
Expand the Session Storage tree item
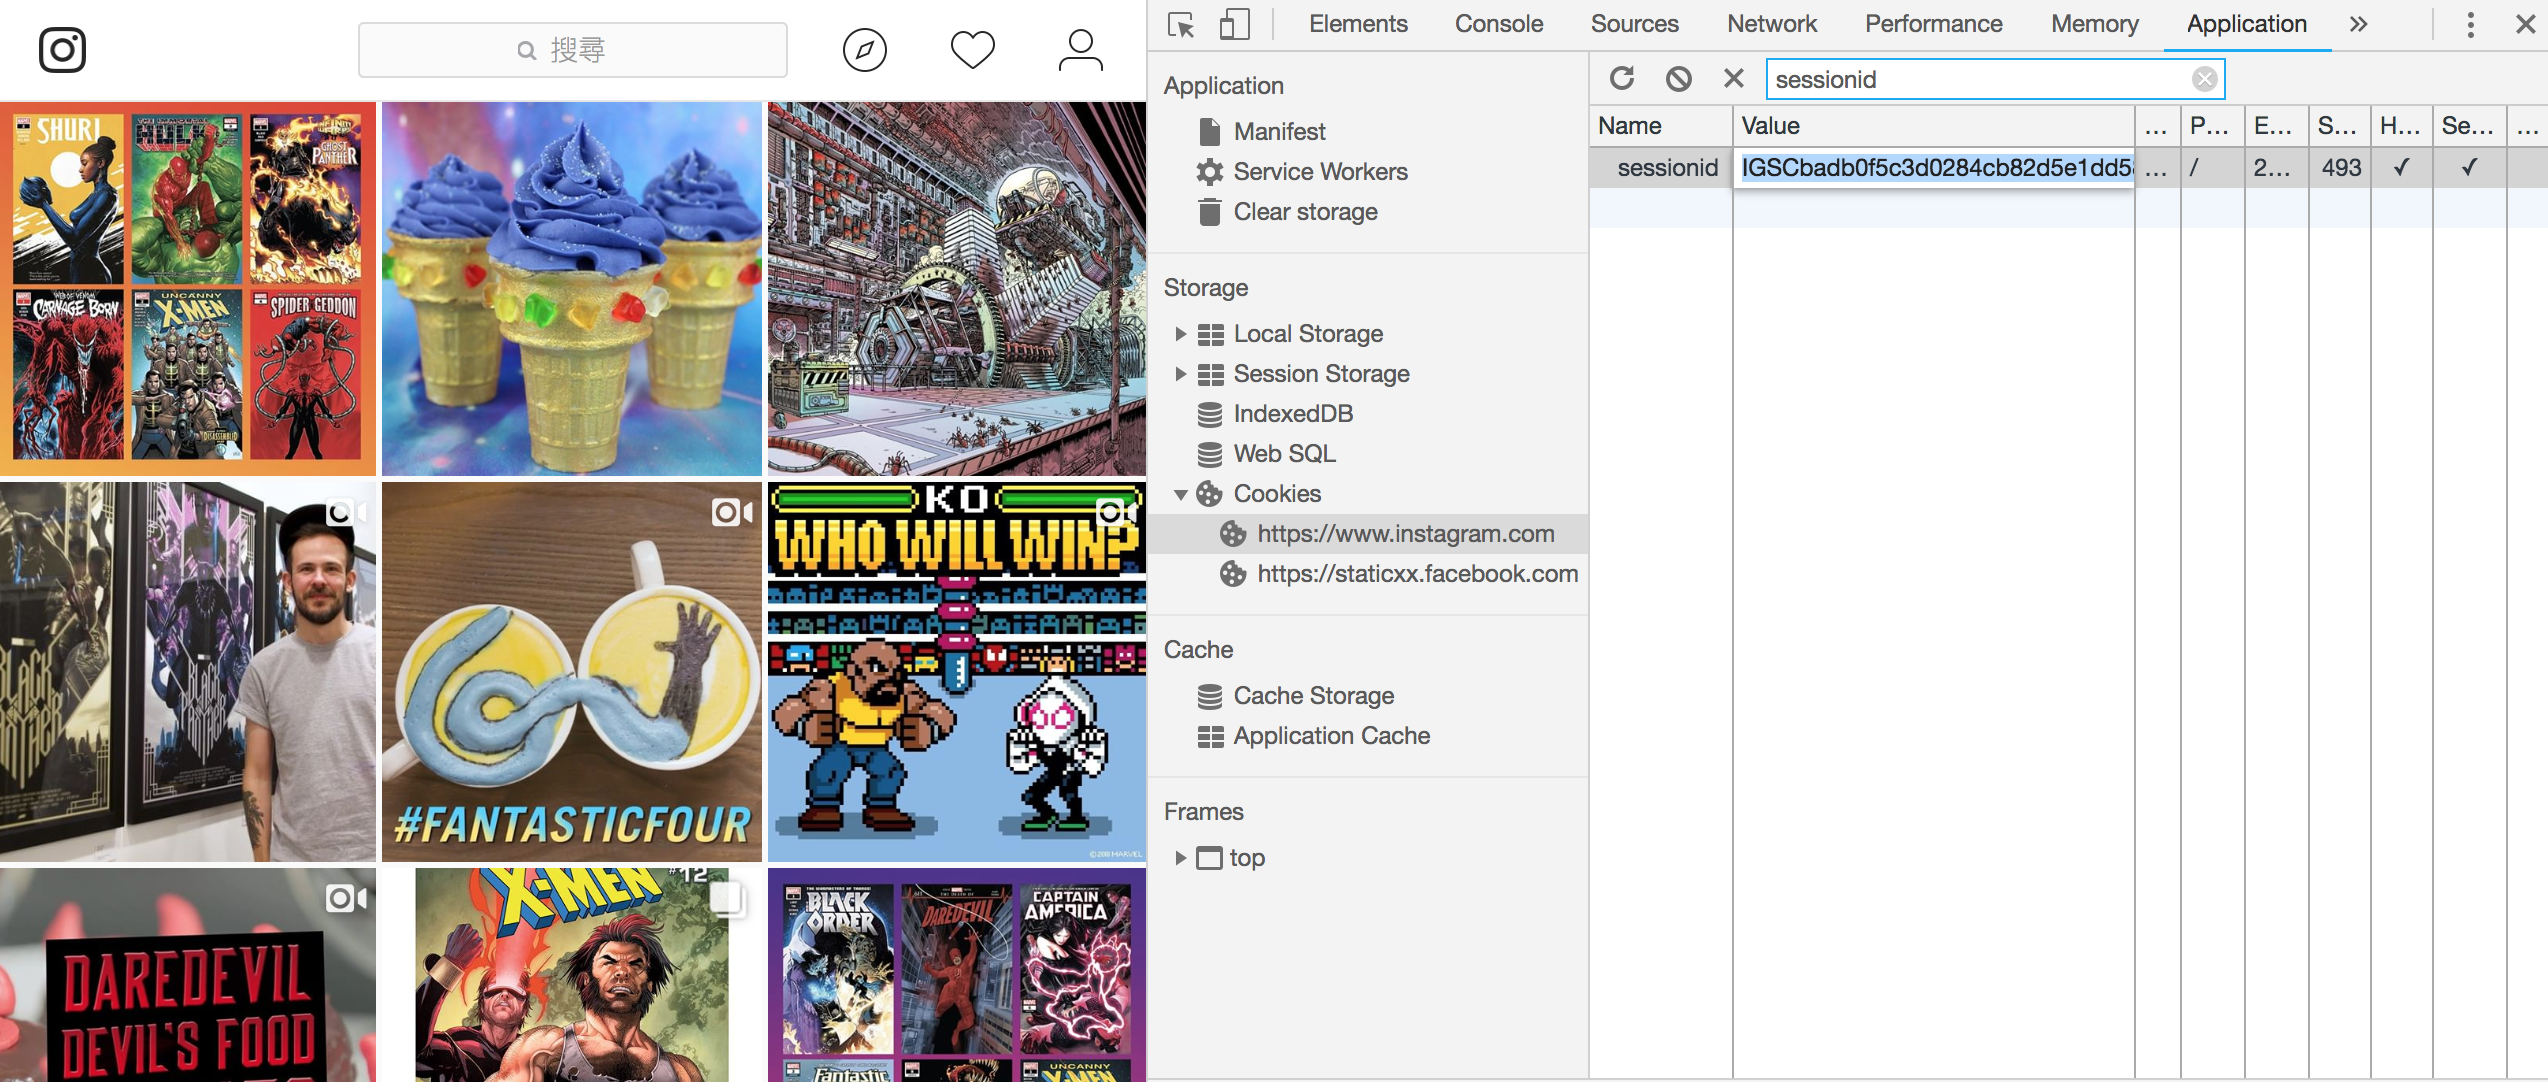click(x=1180, y=374)
